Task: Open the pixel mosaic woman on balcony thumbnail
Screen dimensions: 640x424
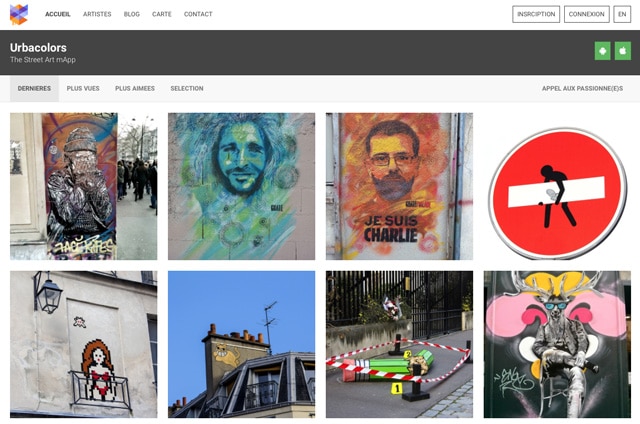Action: pos(84,344)
